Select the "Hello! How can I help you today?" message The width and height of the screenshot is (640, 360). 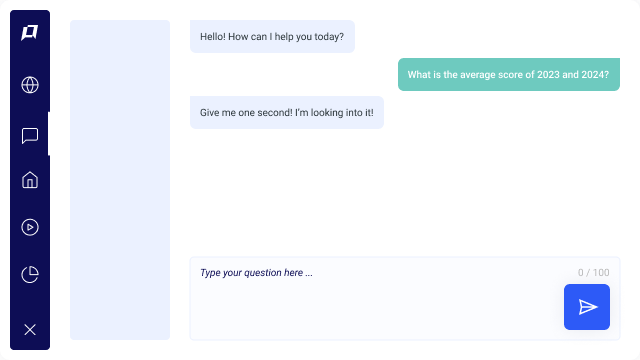click(x=272, y=36)
